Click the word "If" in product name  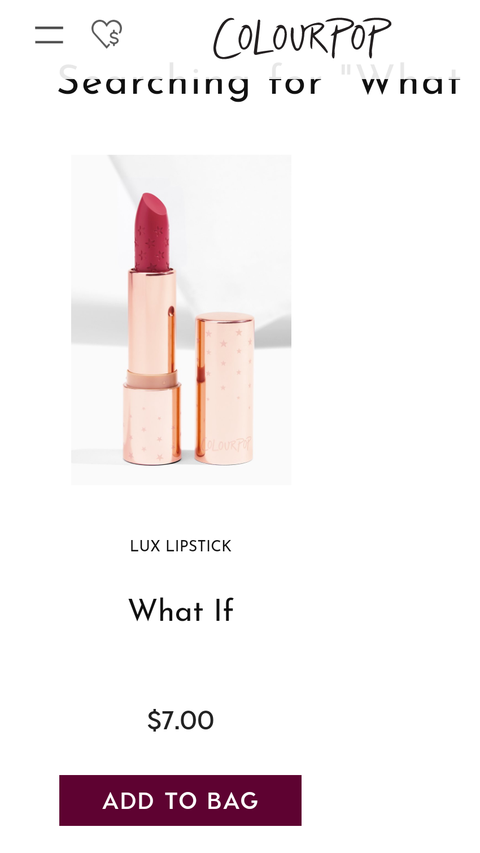point(224,610)
